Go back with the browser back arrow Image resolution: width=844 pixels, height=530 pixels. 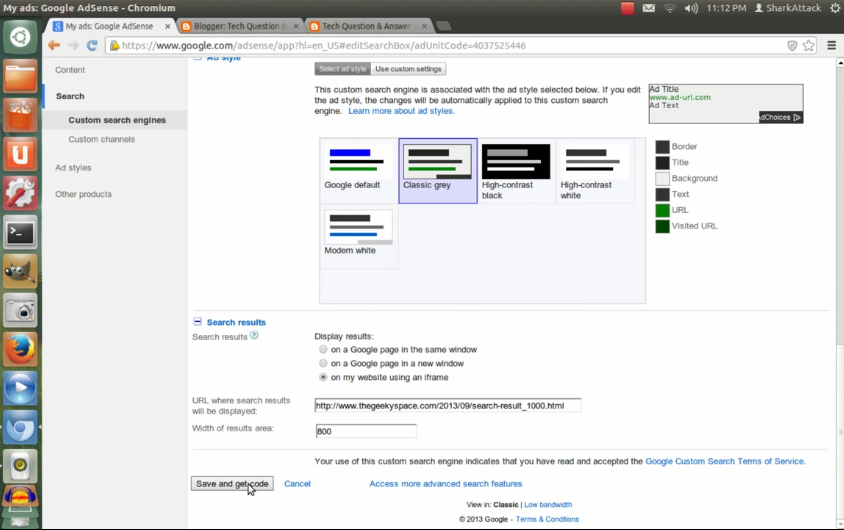tap(54, 45)
